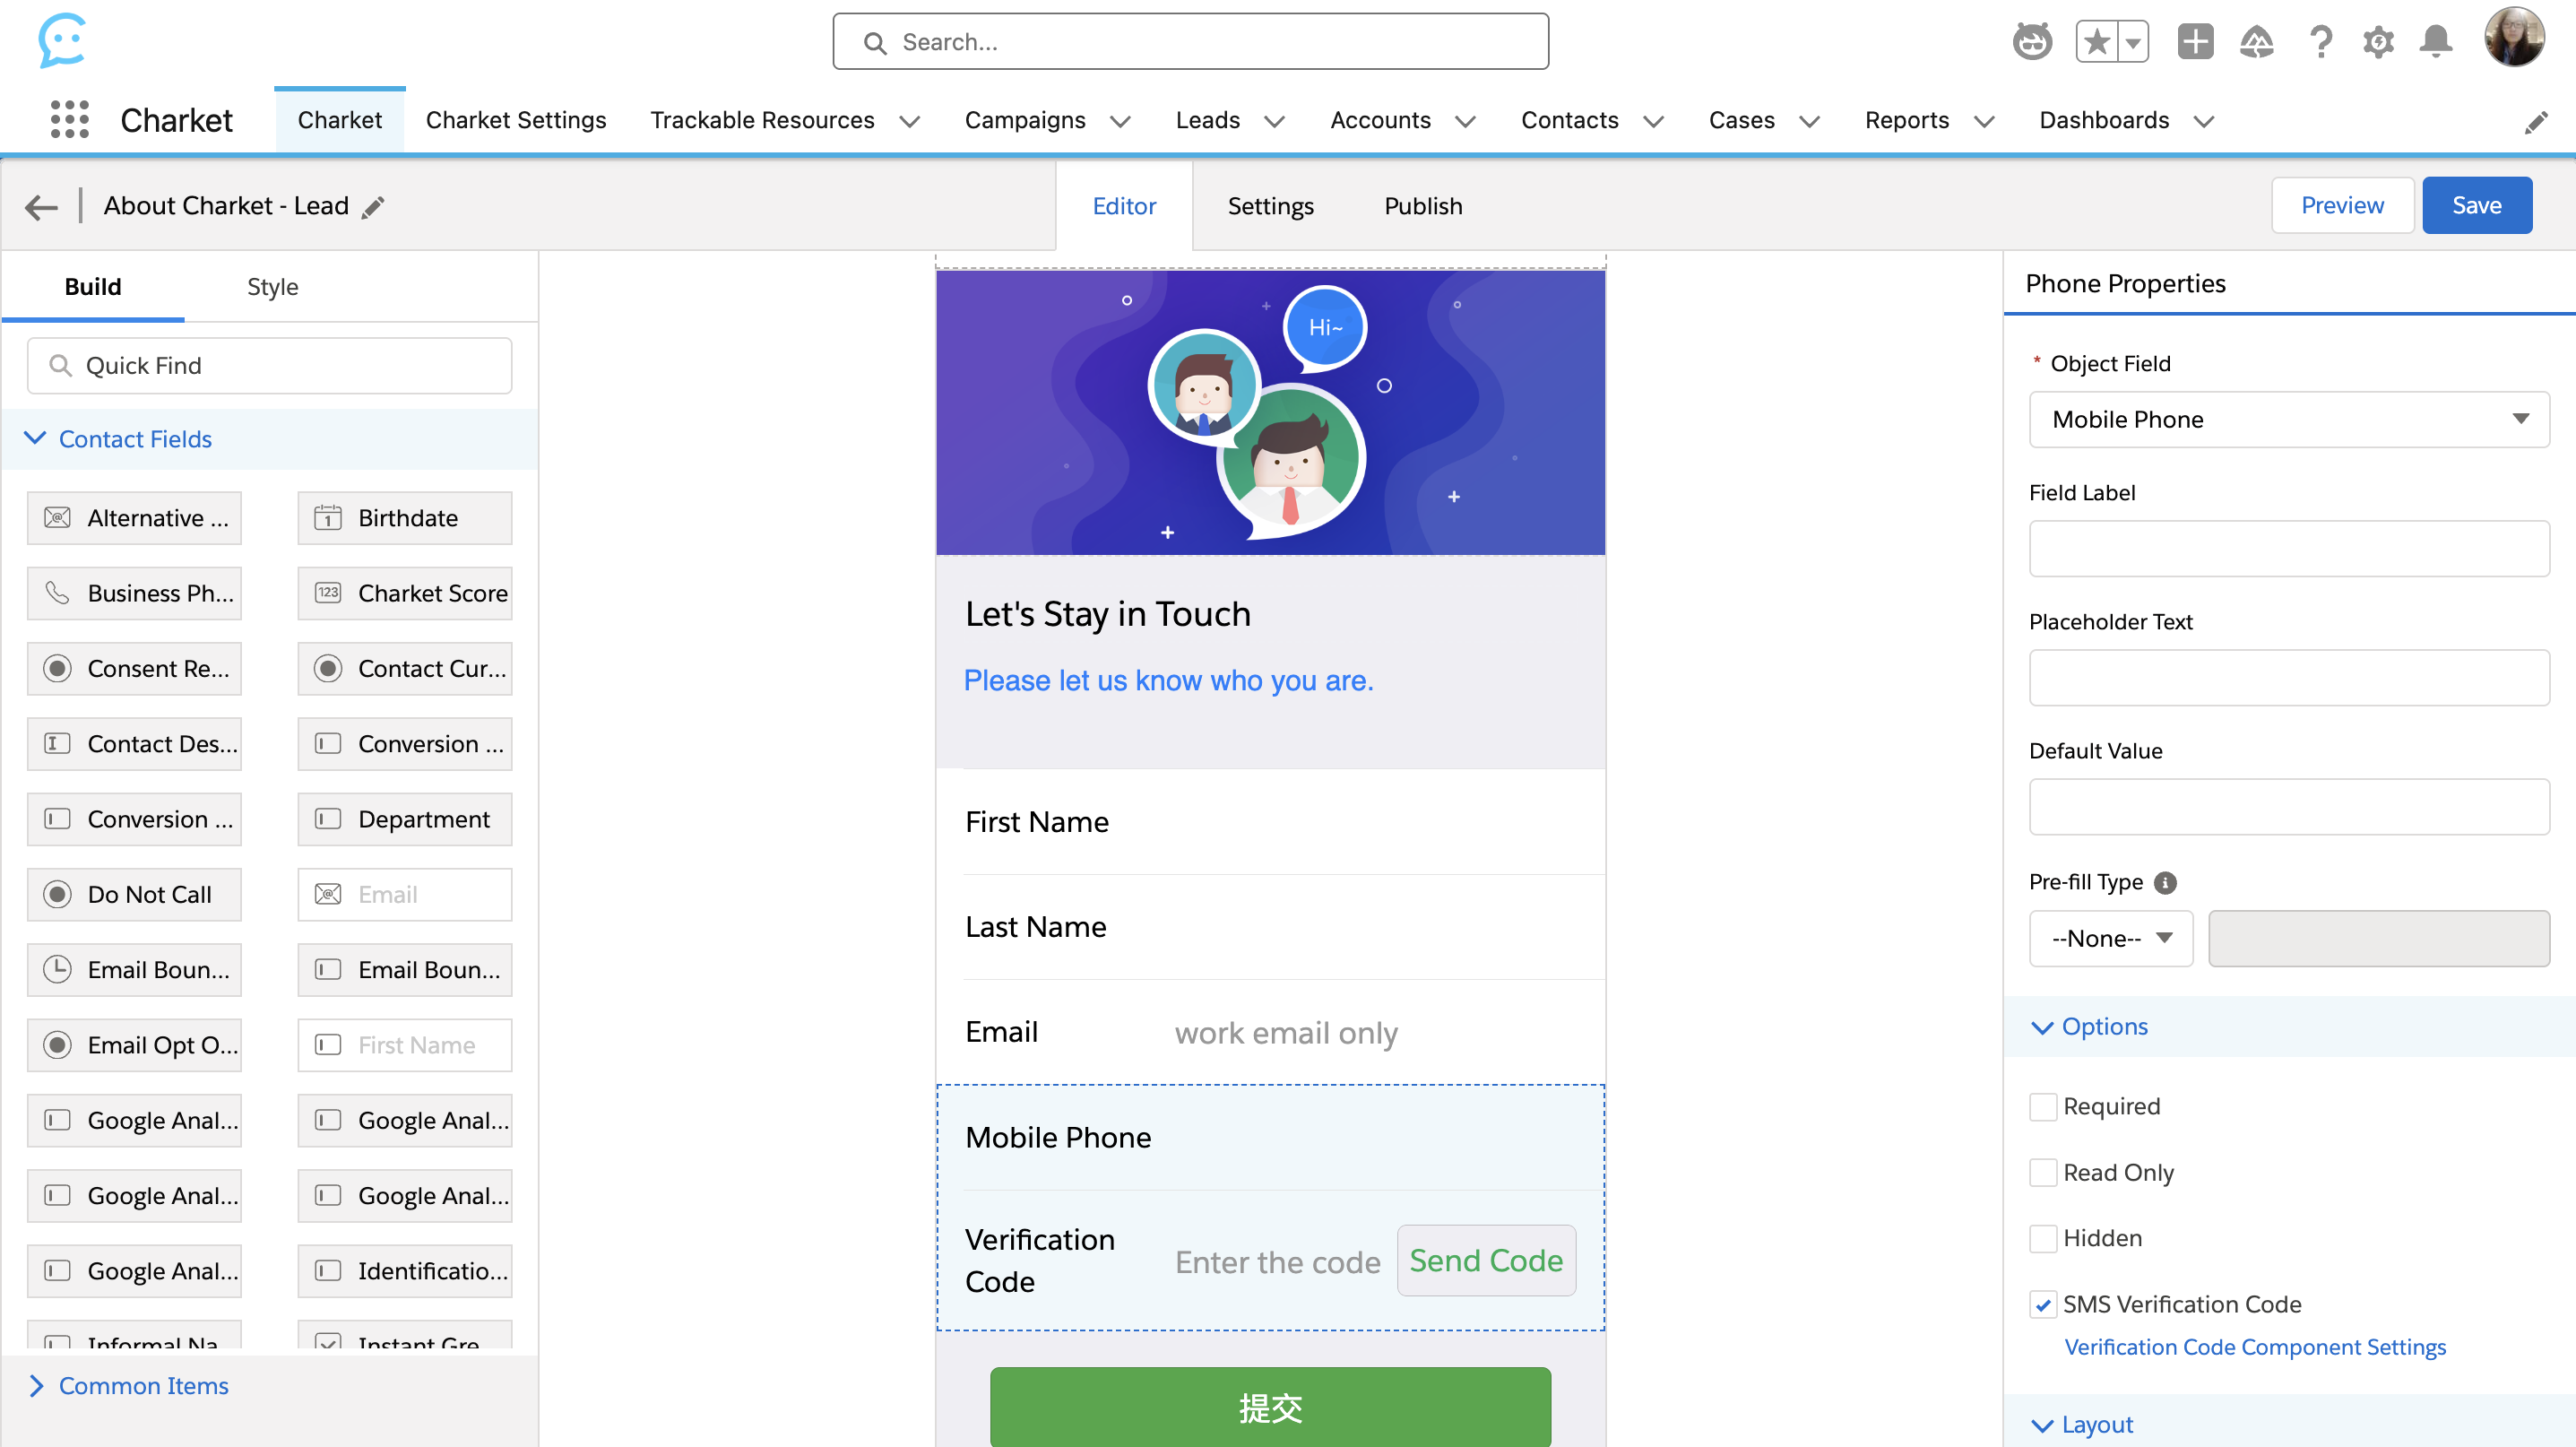
Task: Click the green 提交 submit button
Action: point(1270,1407)
